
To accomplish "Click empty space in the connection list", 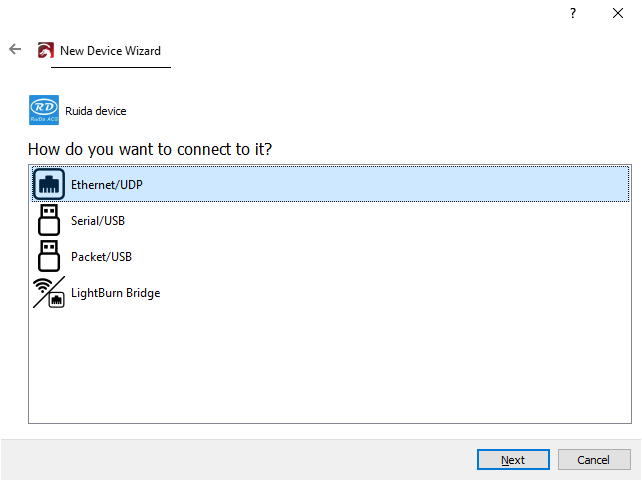I will click(x=330, y=370).
